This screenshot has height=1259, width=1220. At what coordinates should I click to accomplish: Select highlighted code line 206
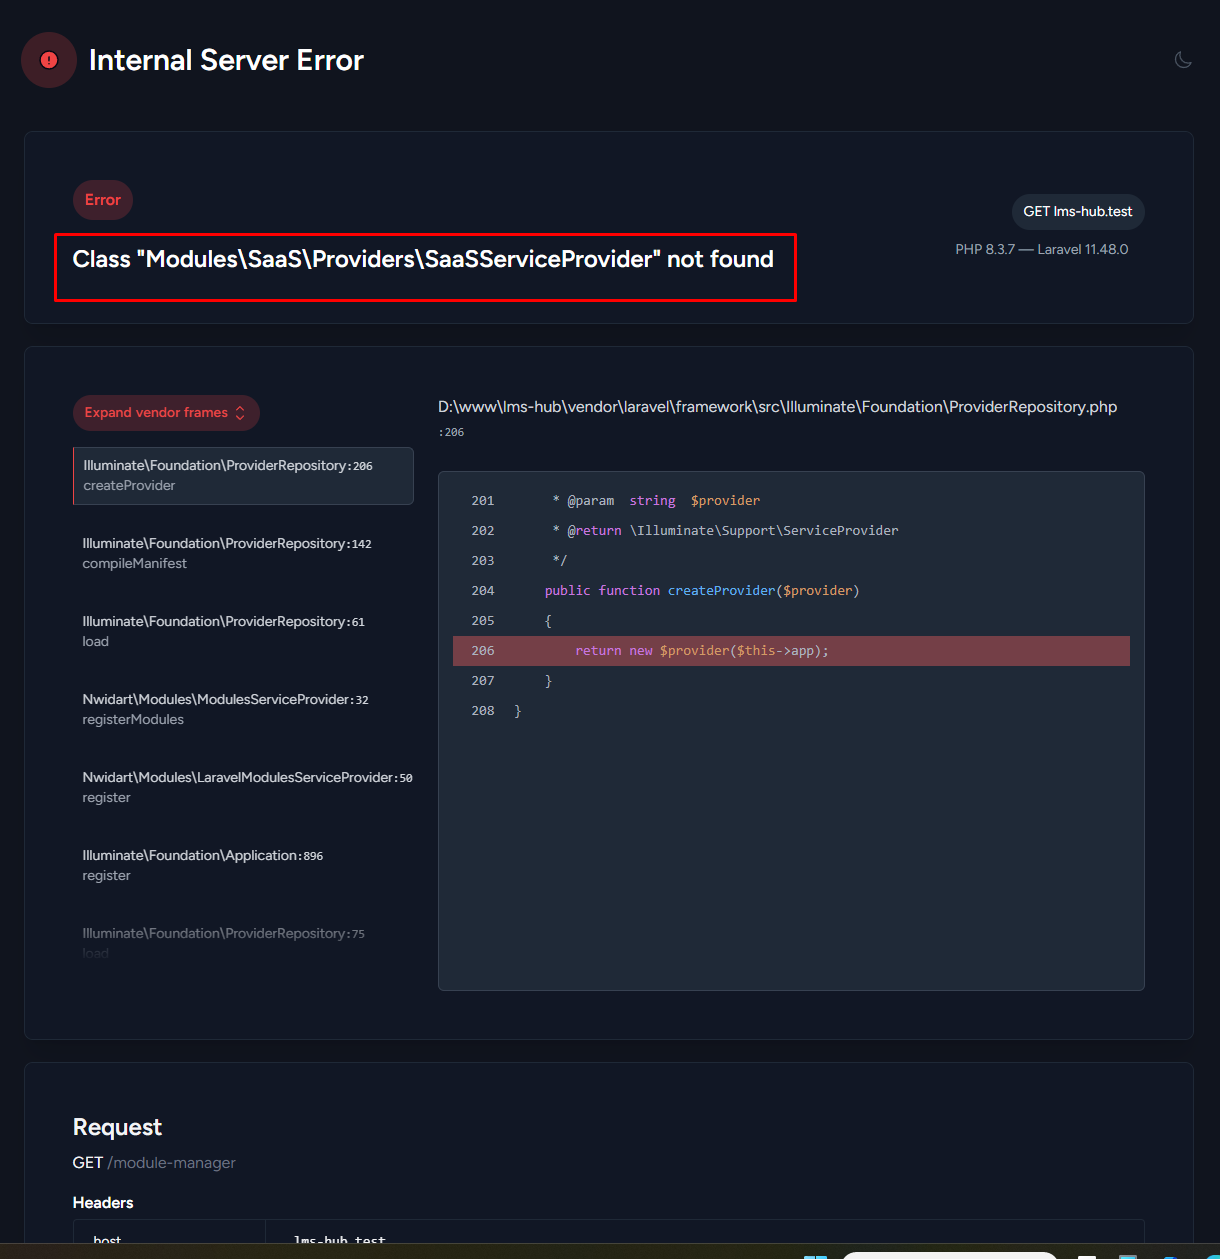tap(790, 650)
